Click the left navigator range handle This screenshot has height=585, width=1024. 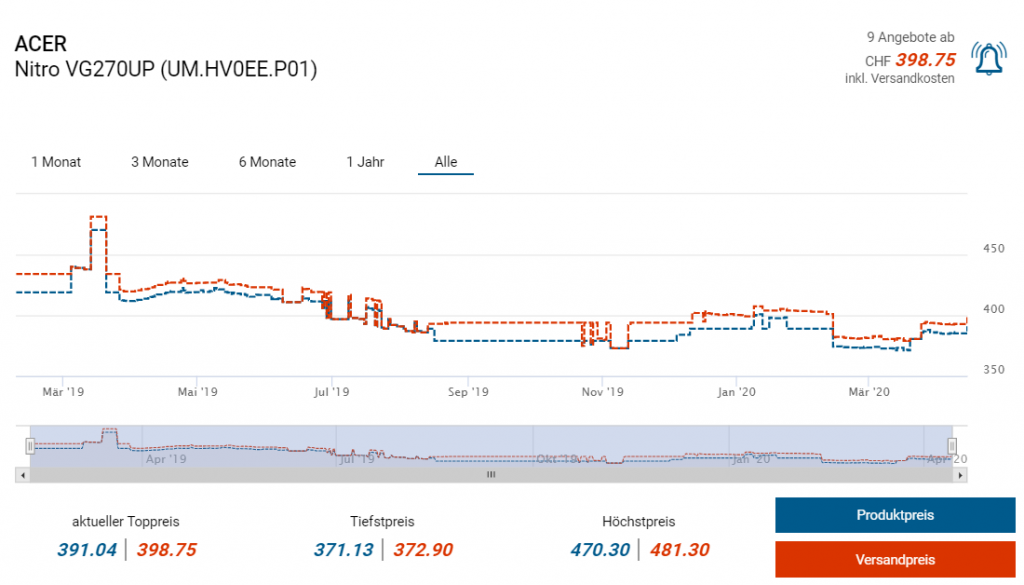coord(31,446)
